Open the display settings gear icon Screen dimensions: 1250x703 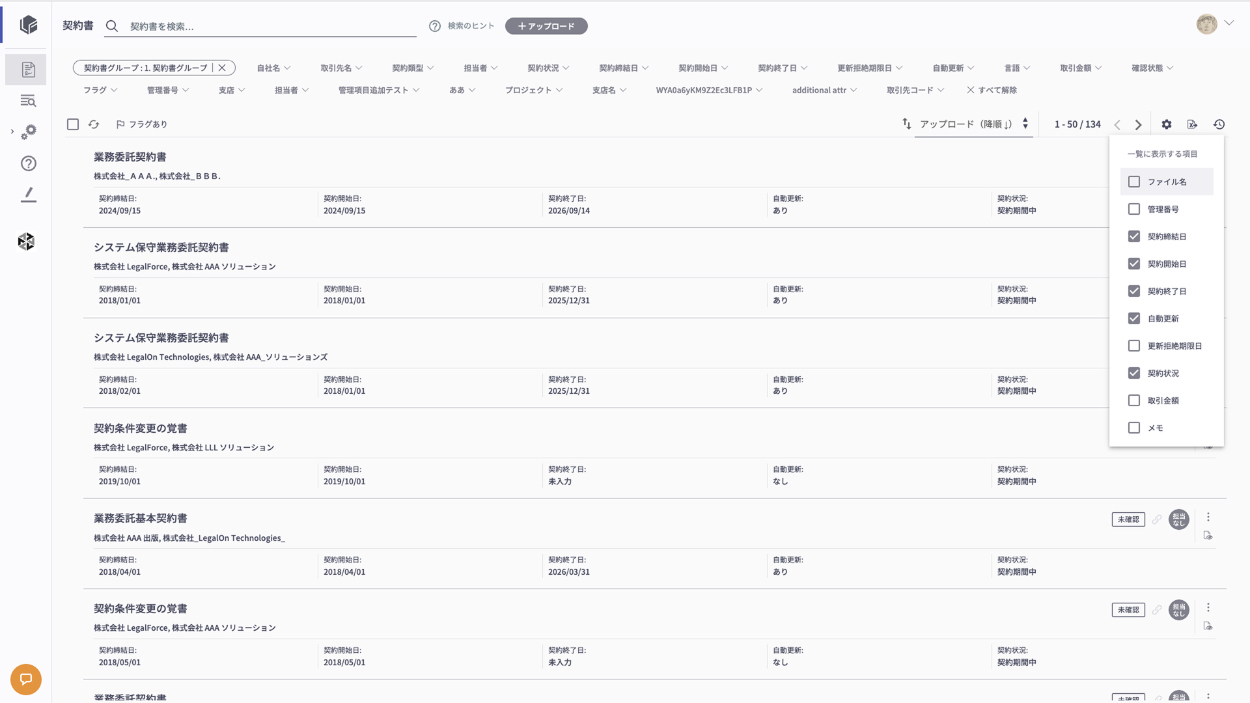[x=1166, y=125]
